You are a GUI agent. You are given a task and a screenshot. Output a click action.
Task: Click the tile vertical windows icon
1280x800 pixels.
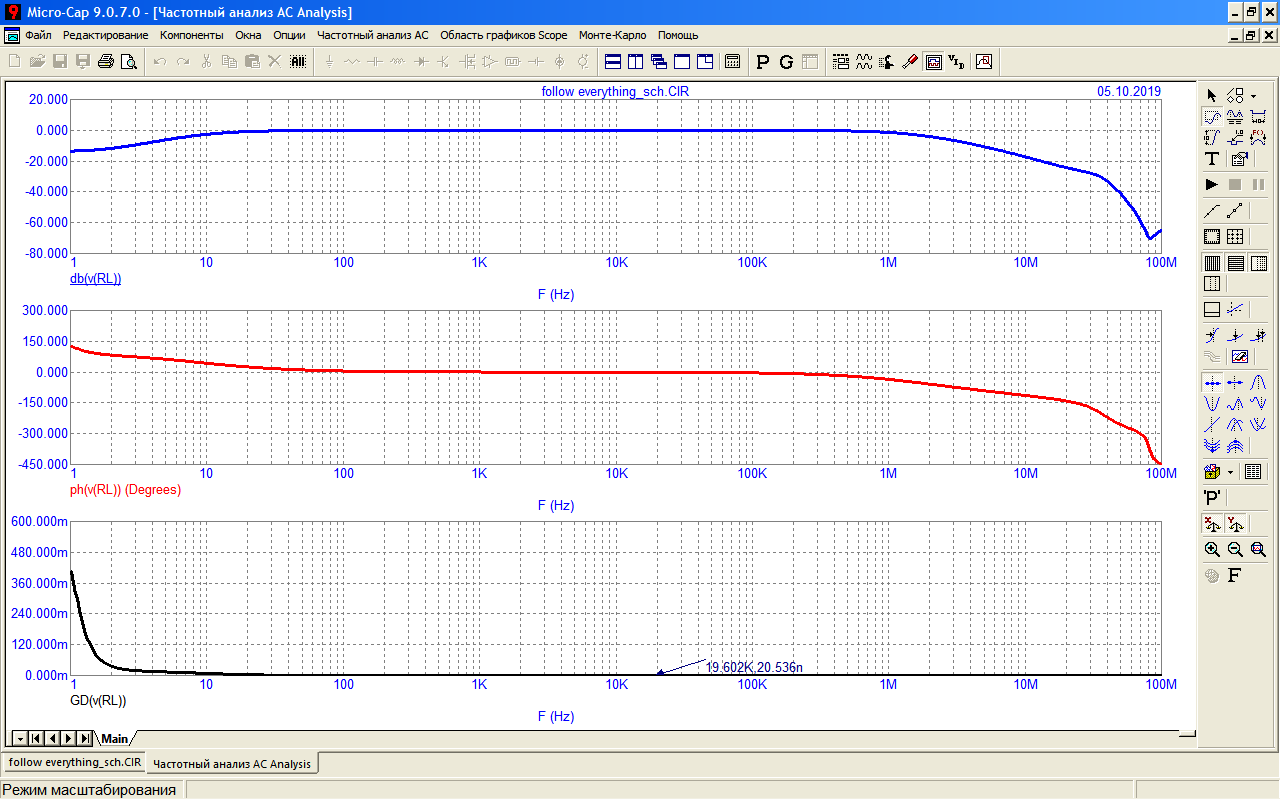(x=635, y=62)
